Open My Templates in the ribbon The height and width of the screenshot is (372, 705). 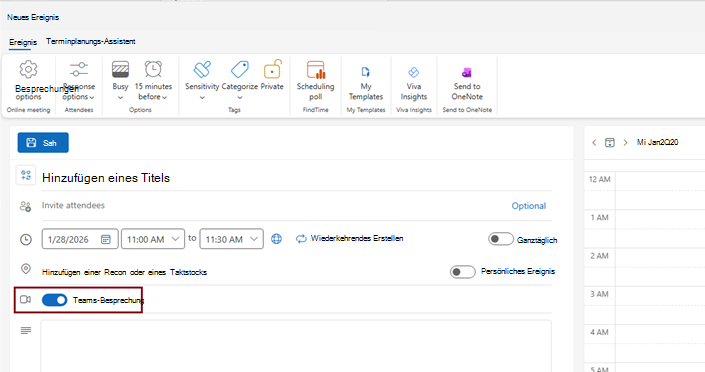[366, 83]
